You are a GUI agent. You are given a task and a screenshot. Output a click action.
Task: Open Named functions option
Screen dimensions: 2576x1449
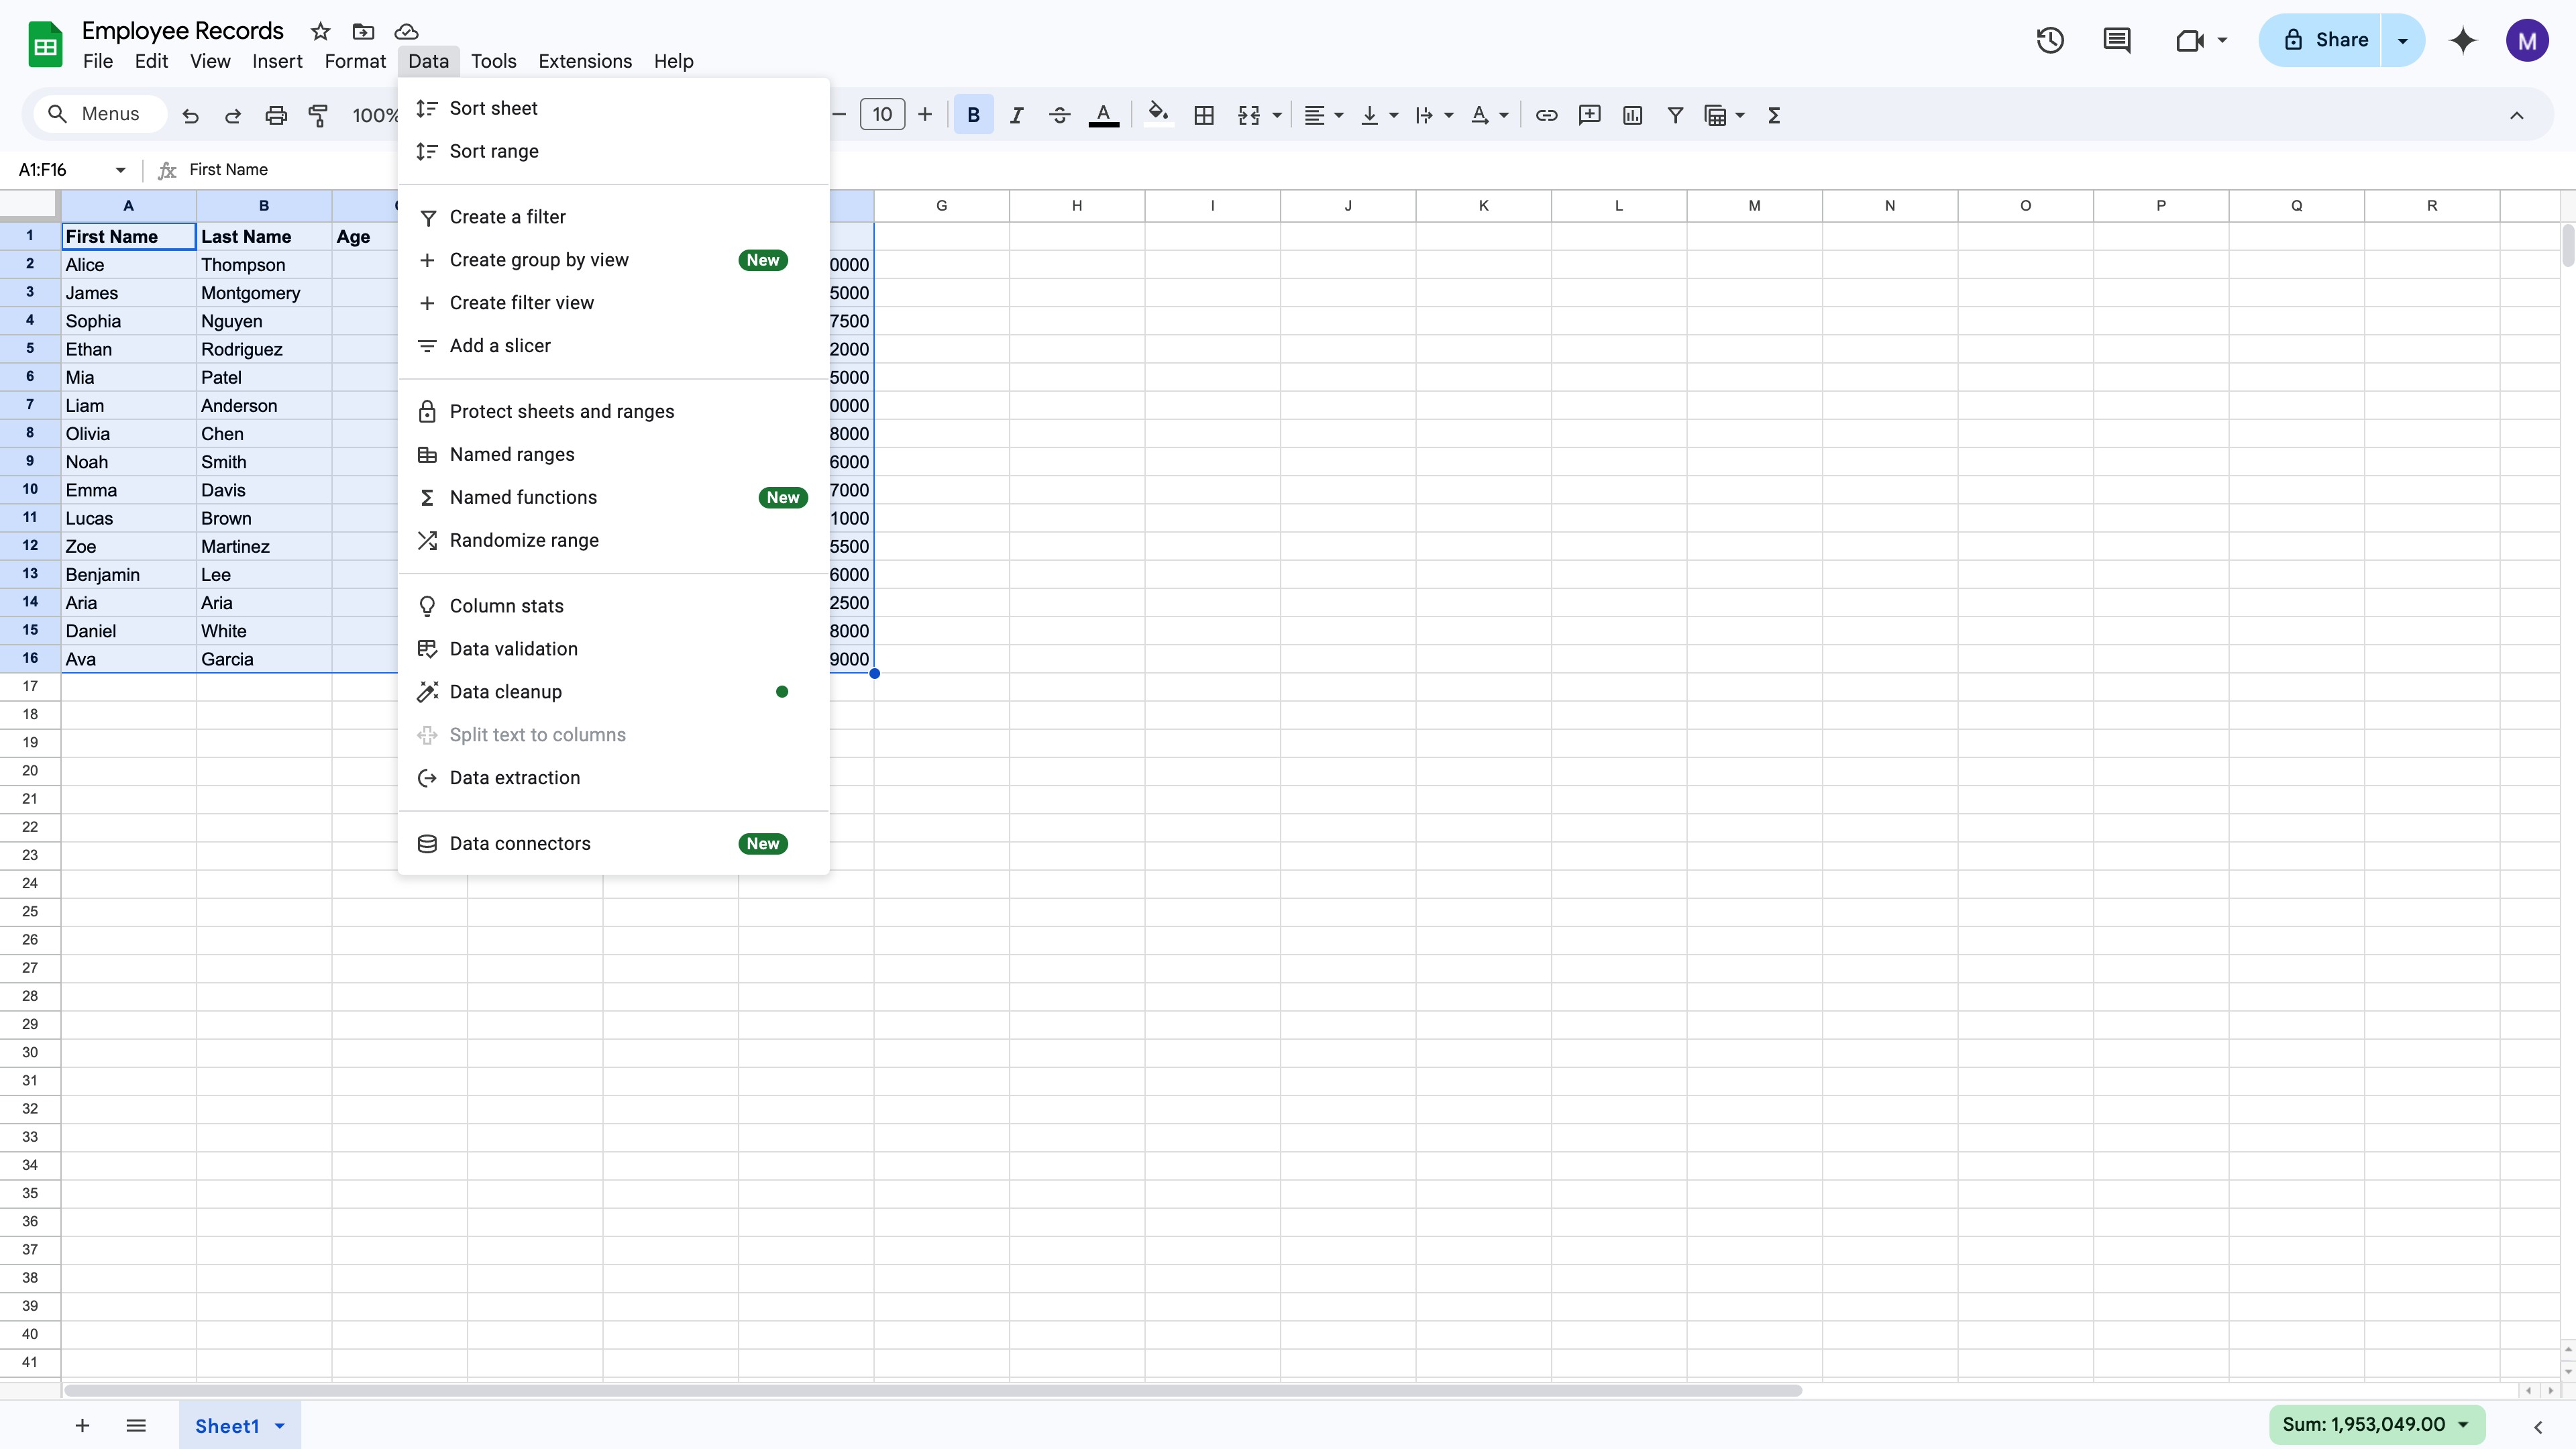point(613,498)
